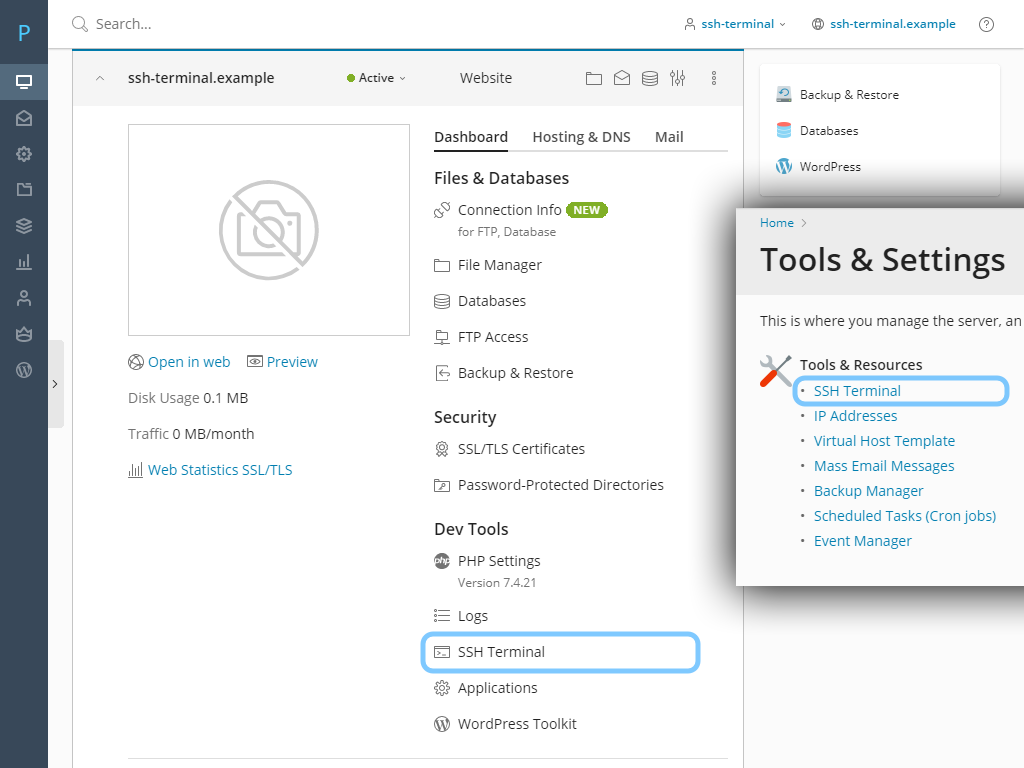1024x768 pixels.
Task: Click the mail envelope icon in domain header
Action: (622, 78)
